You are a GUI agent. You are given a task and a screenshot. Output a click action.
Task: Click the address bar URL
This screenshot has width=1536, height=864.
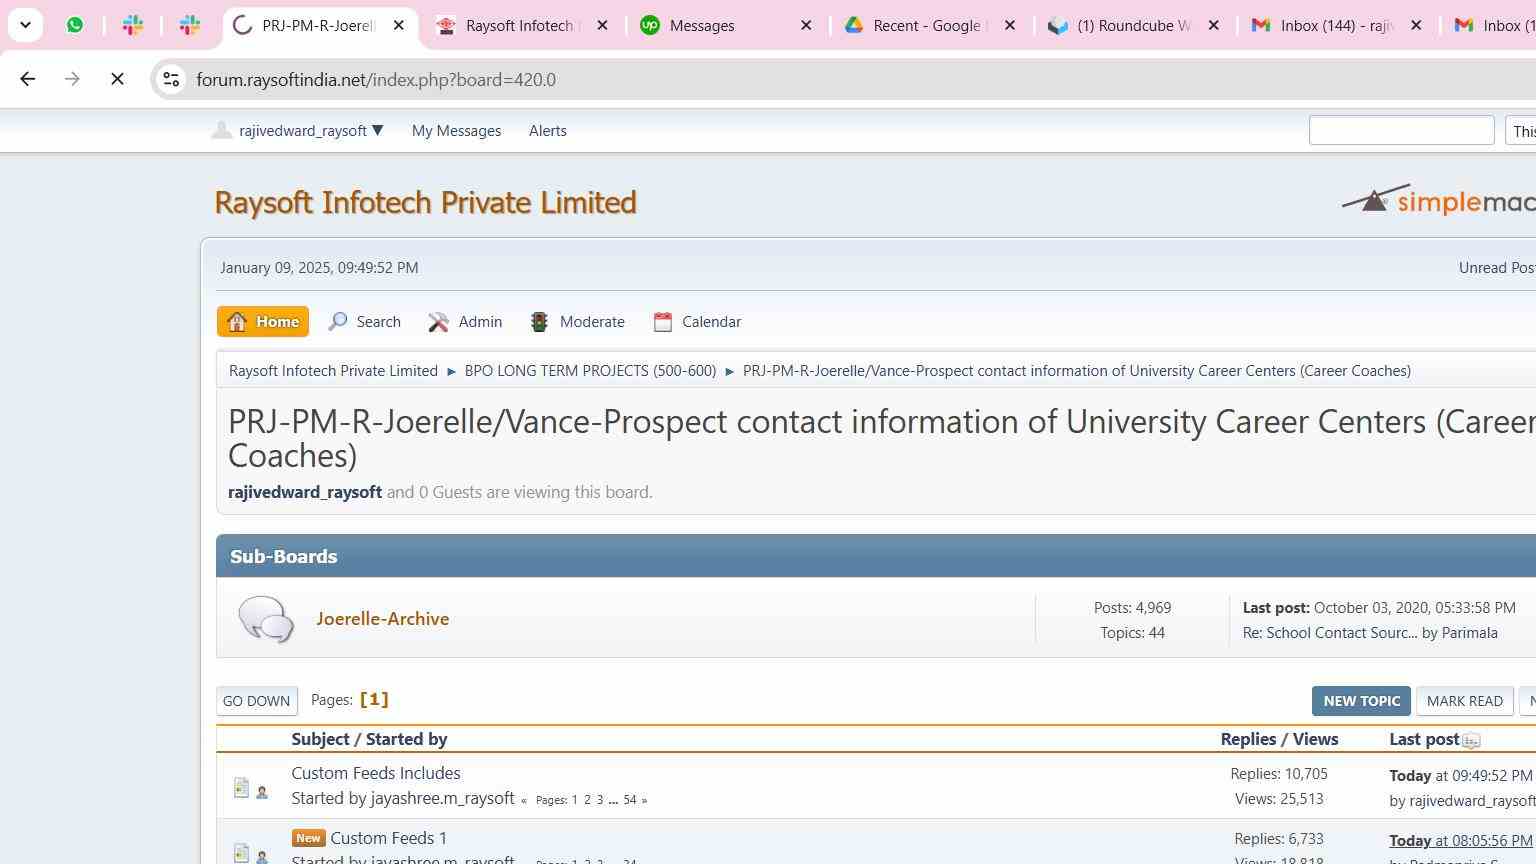(376, 80)
